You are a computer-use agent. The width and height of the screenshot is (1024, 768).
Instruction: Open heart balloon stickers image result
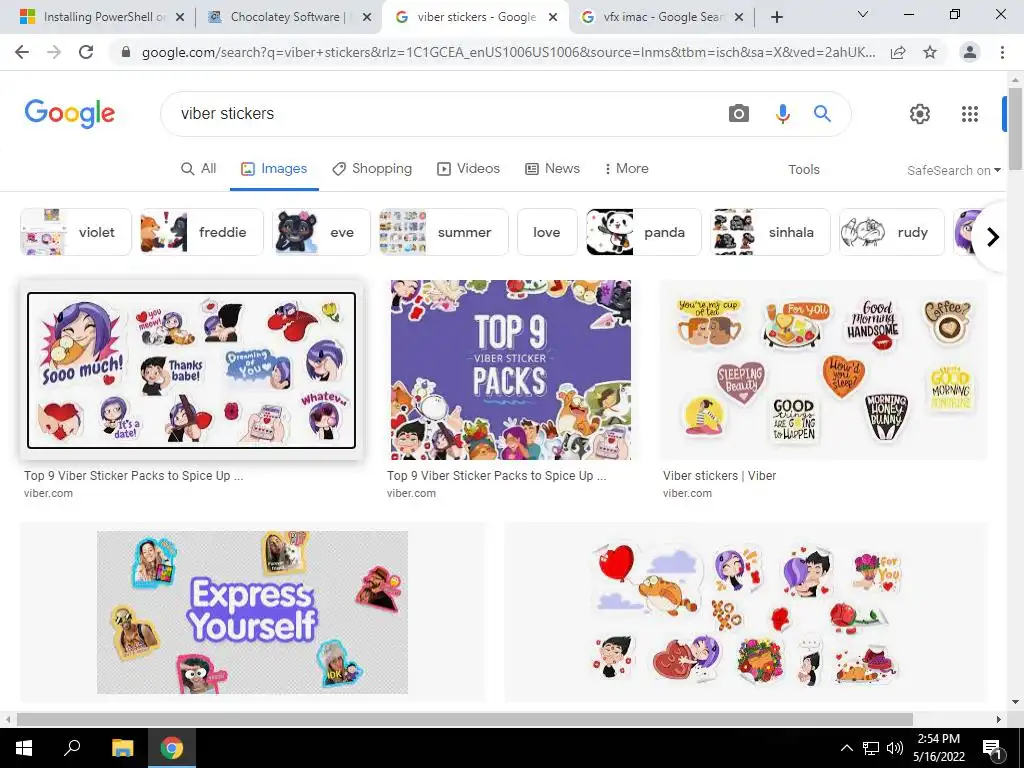point(746,612)
